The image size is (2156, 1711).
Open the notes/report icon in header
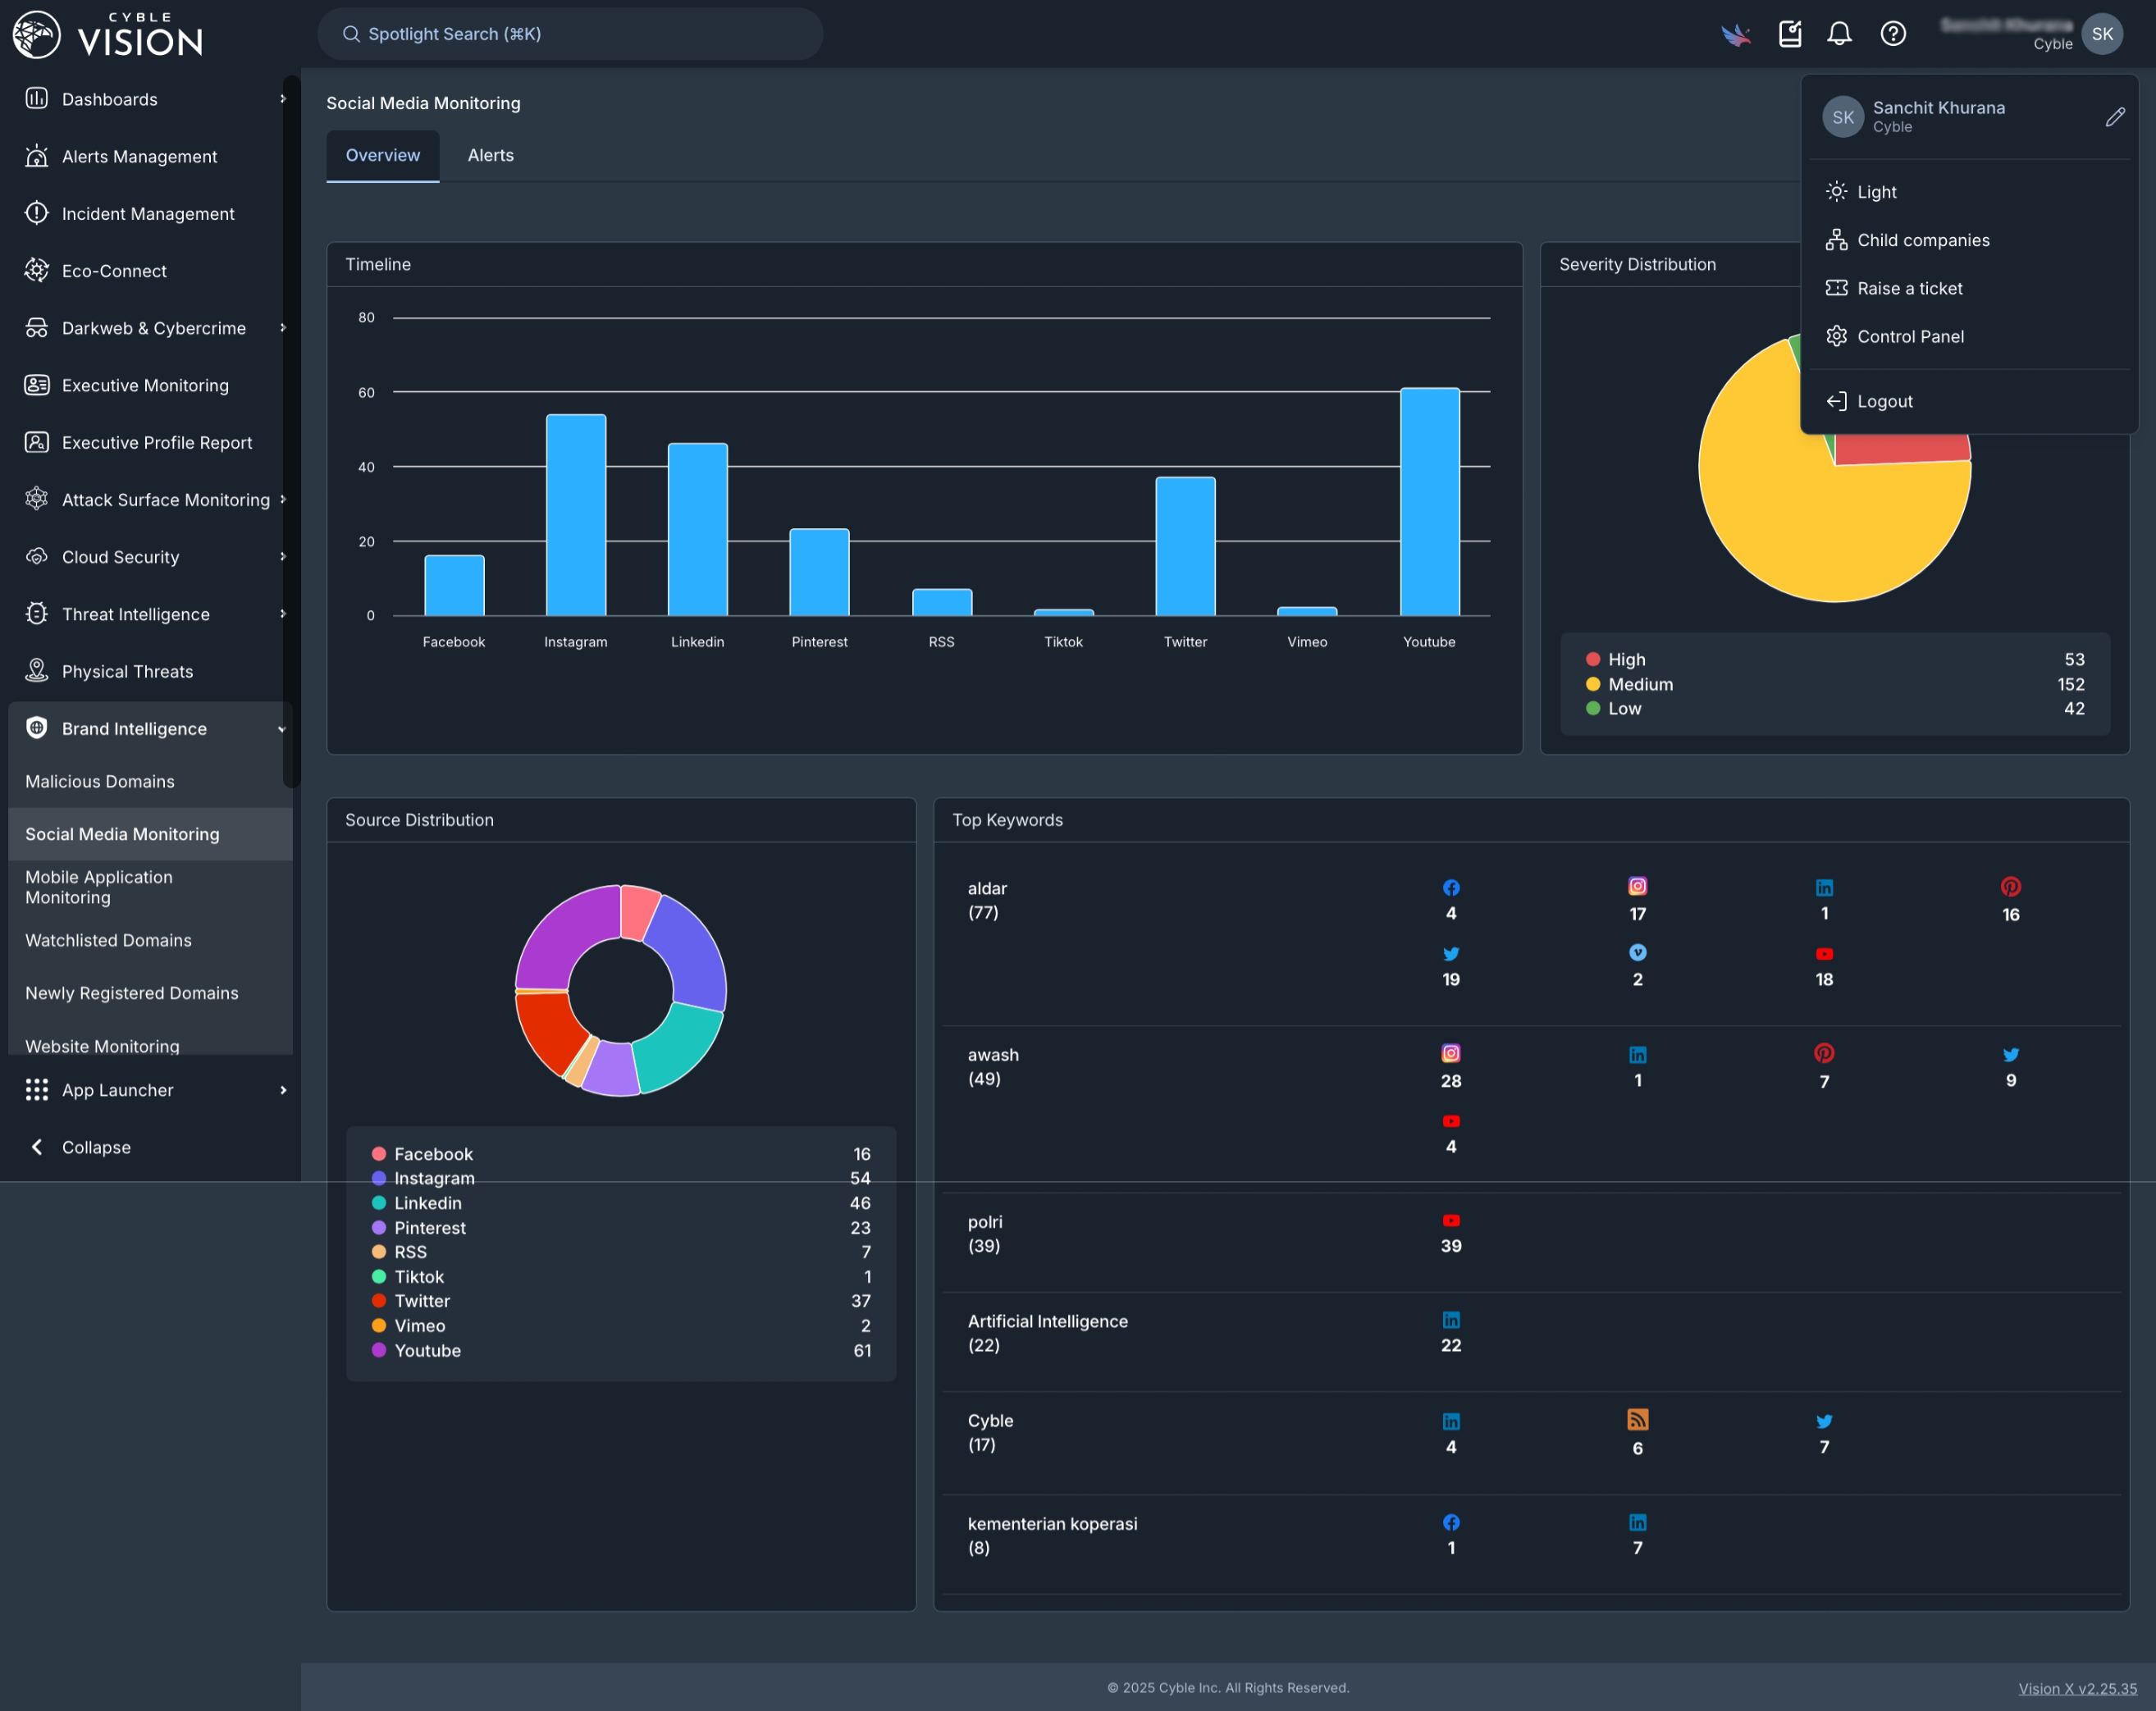tap(1790, 34)
